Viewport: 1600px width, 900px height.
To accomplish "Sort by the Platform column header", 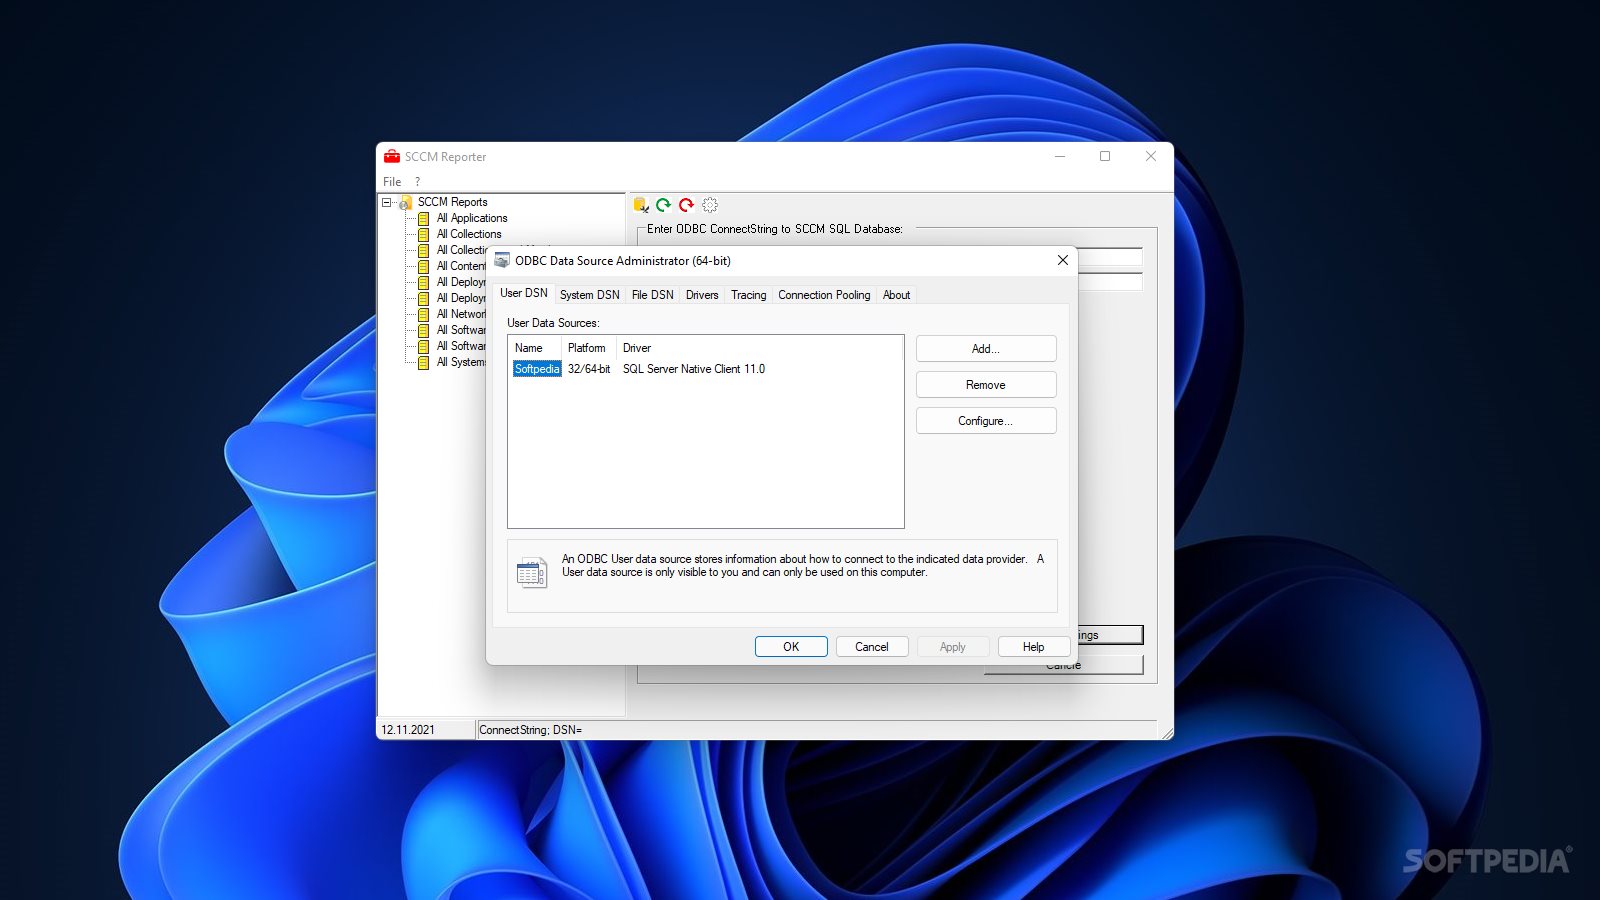I will tap(589, 348).
